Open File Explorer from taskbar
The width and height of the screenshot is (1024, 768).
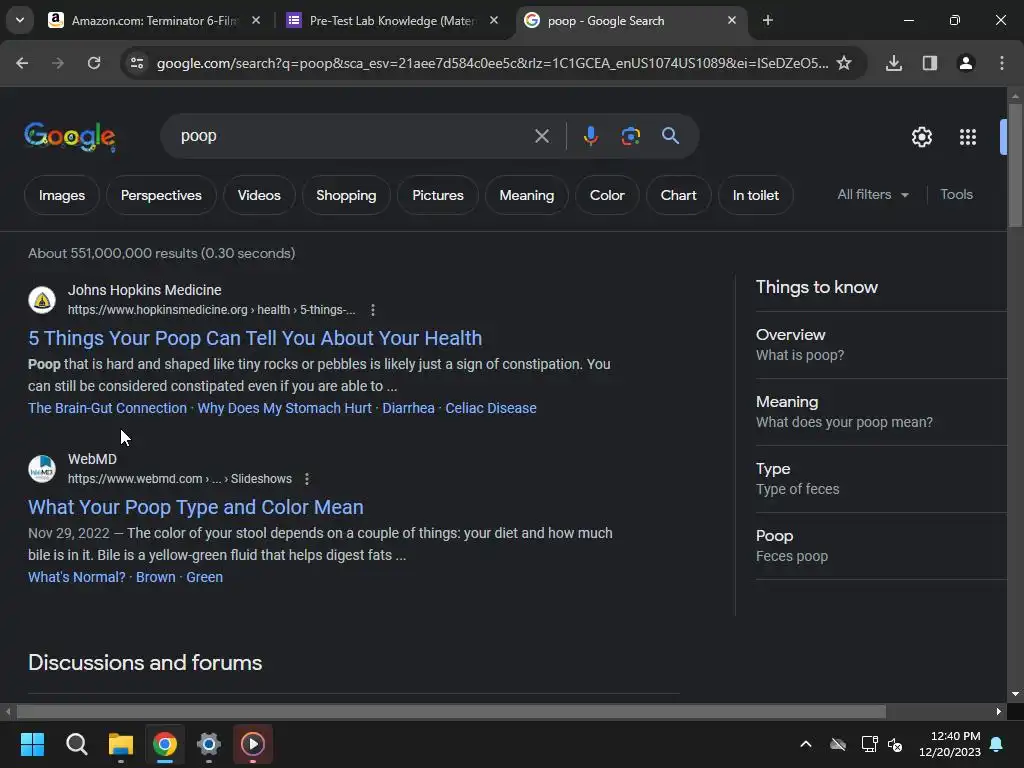(x=121, y=744)
